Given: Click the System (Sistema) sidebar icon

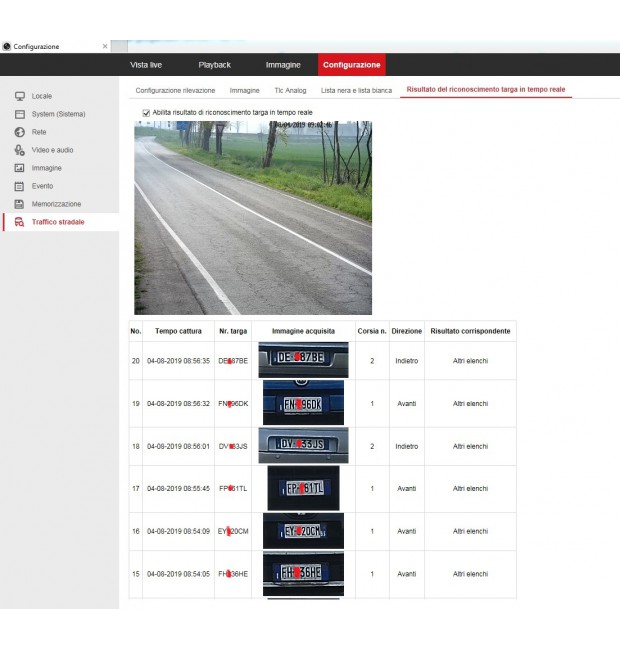Looking at the screenshot, I should click(x=19, y=114).
